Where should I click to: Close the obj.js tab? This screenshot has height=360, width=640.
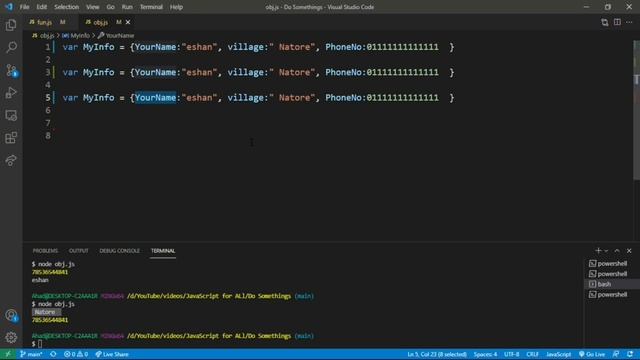(x=128, y=22)
